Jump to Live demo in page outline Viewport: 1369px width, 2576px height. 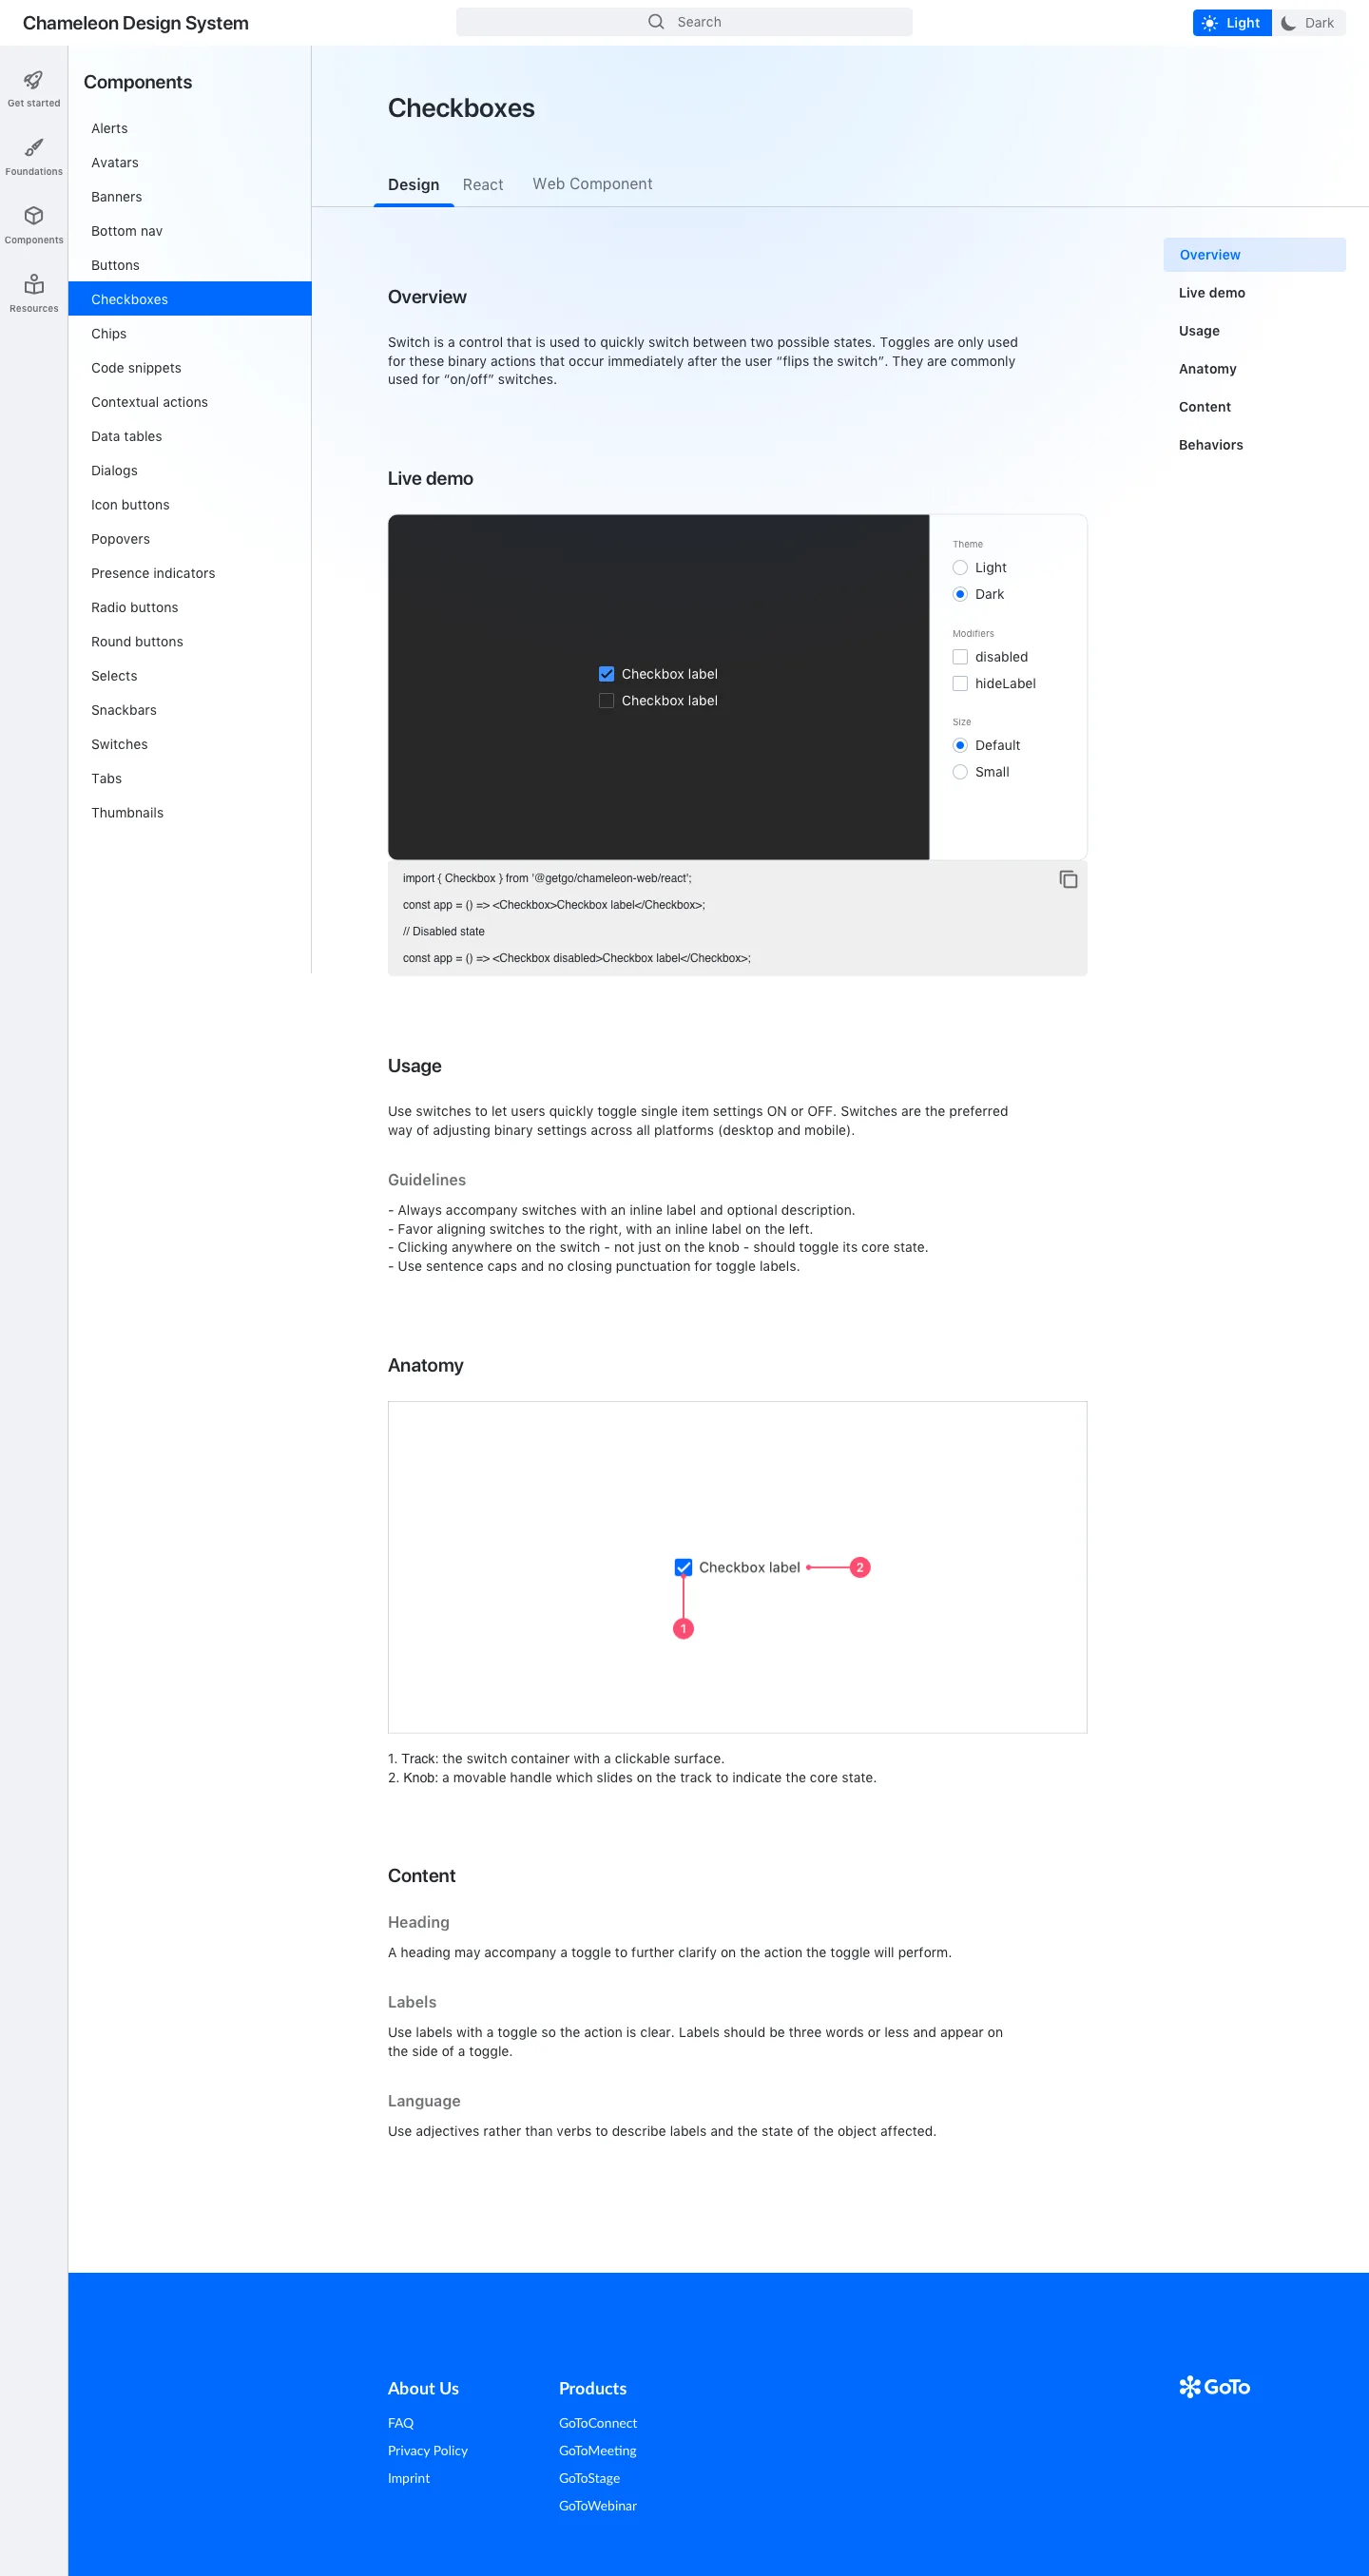pyautogui.click(x=1212, y=293)
